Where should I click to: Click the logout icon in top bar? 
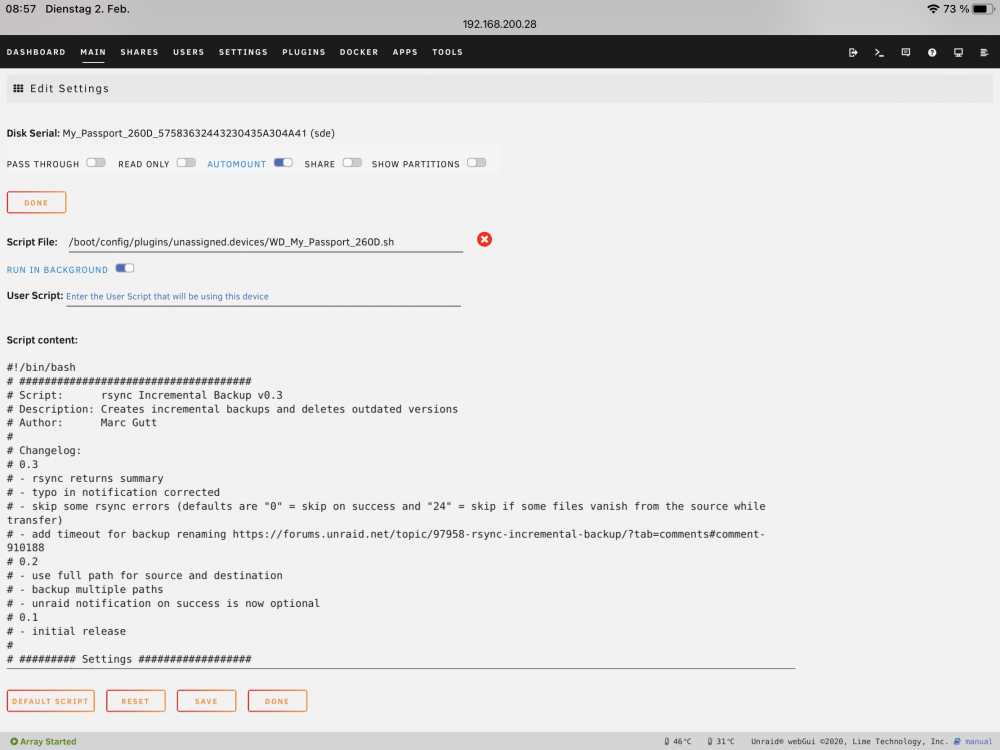tap(853, 52)
